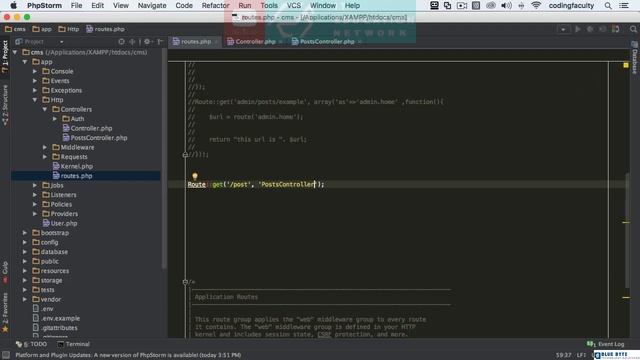
Task: Open the File menu
Action: click(76, 5)
